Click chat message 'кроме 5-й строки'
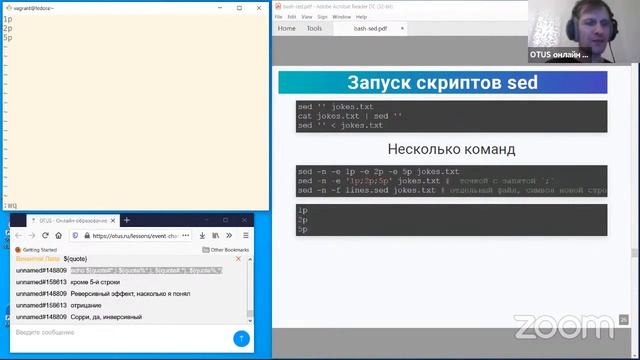640x360 pixels. coord(95,282)
